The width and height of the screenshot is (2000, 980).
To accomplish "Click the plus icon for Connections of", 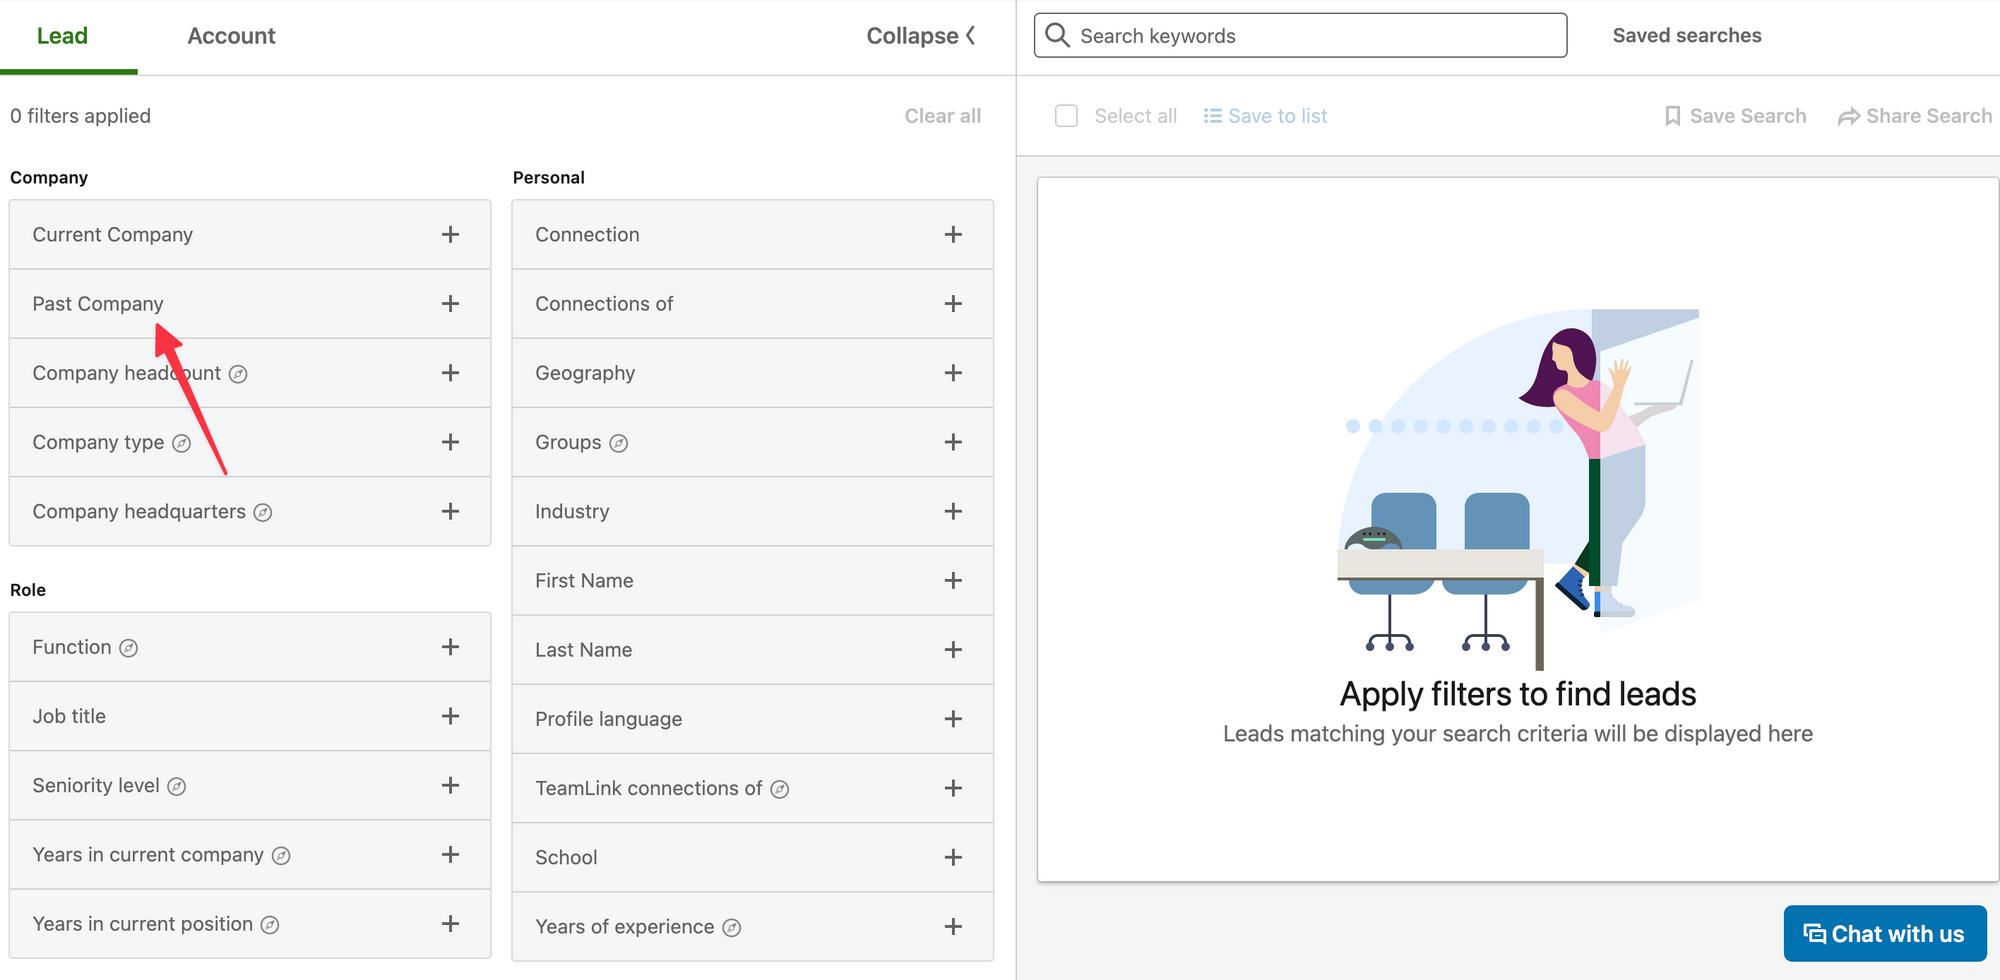I will [x=953, y=304].
